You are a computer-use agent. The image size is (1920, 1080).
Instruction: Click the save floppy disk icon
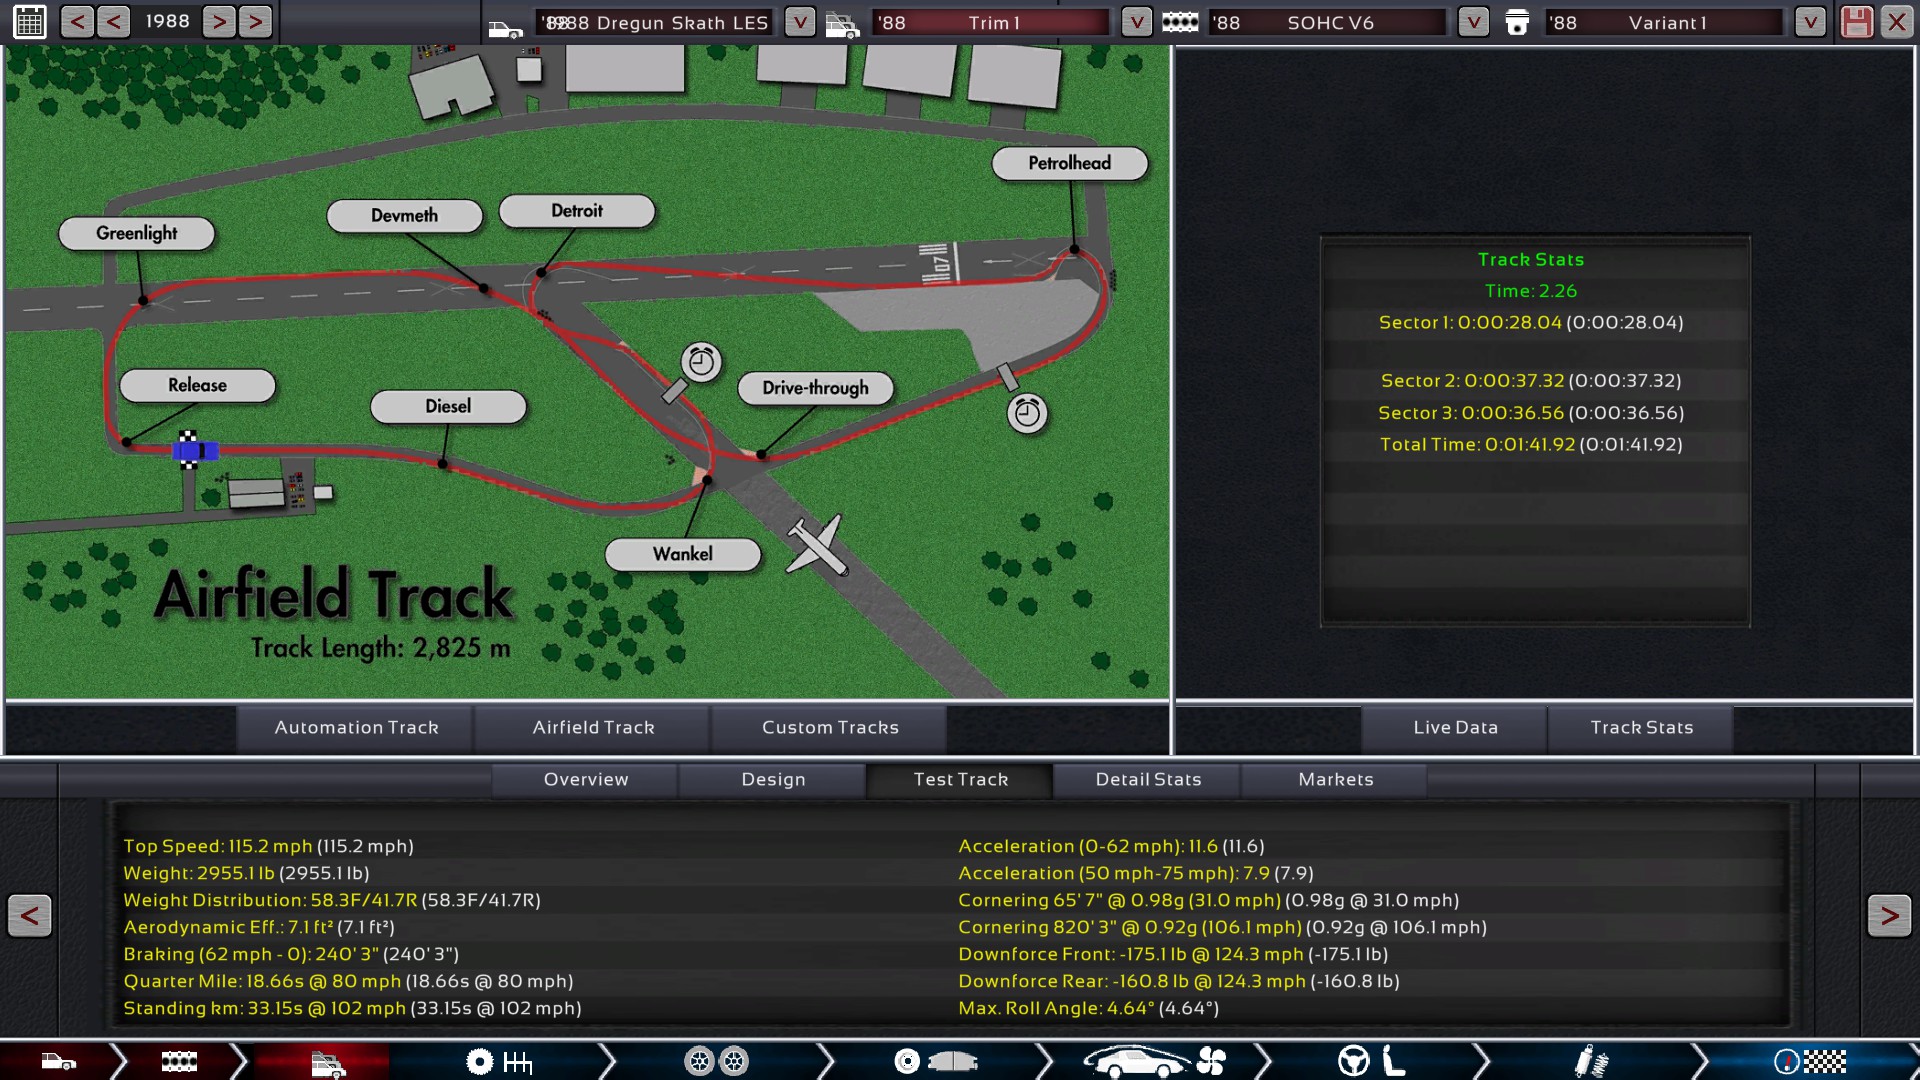1856,22
